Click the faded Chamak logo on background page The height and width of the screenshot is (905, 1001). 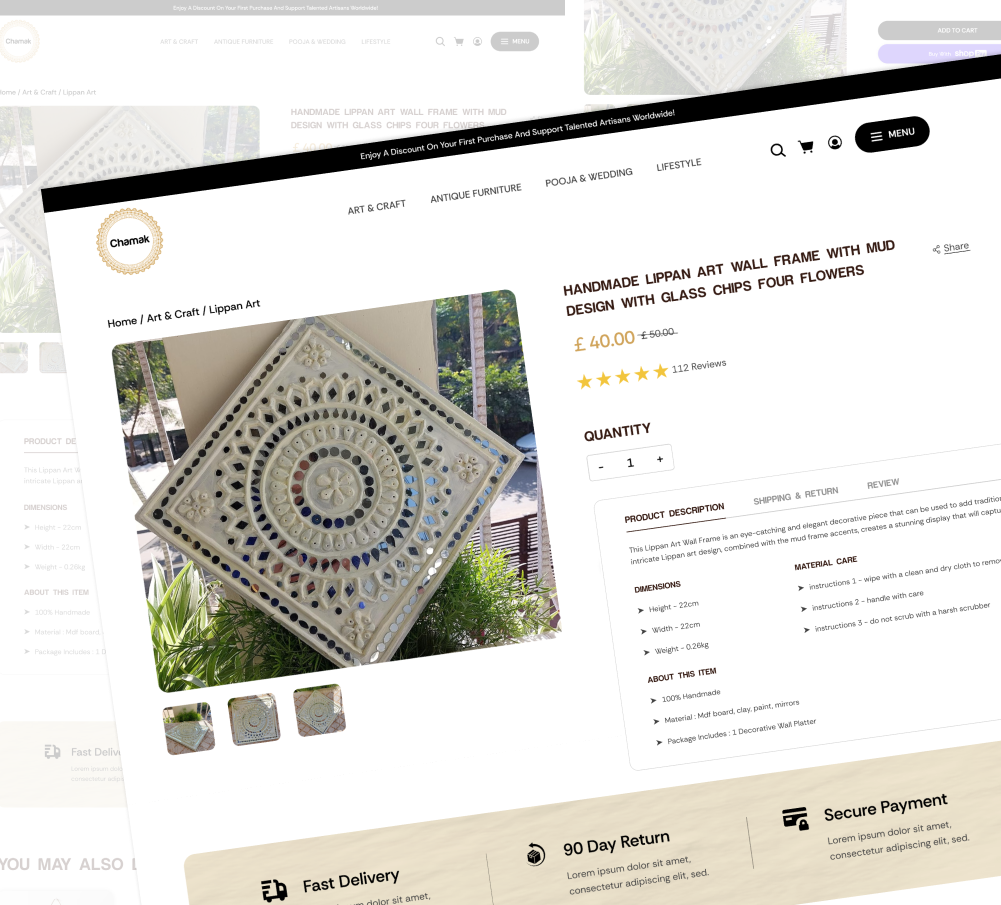point(19,41)
